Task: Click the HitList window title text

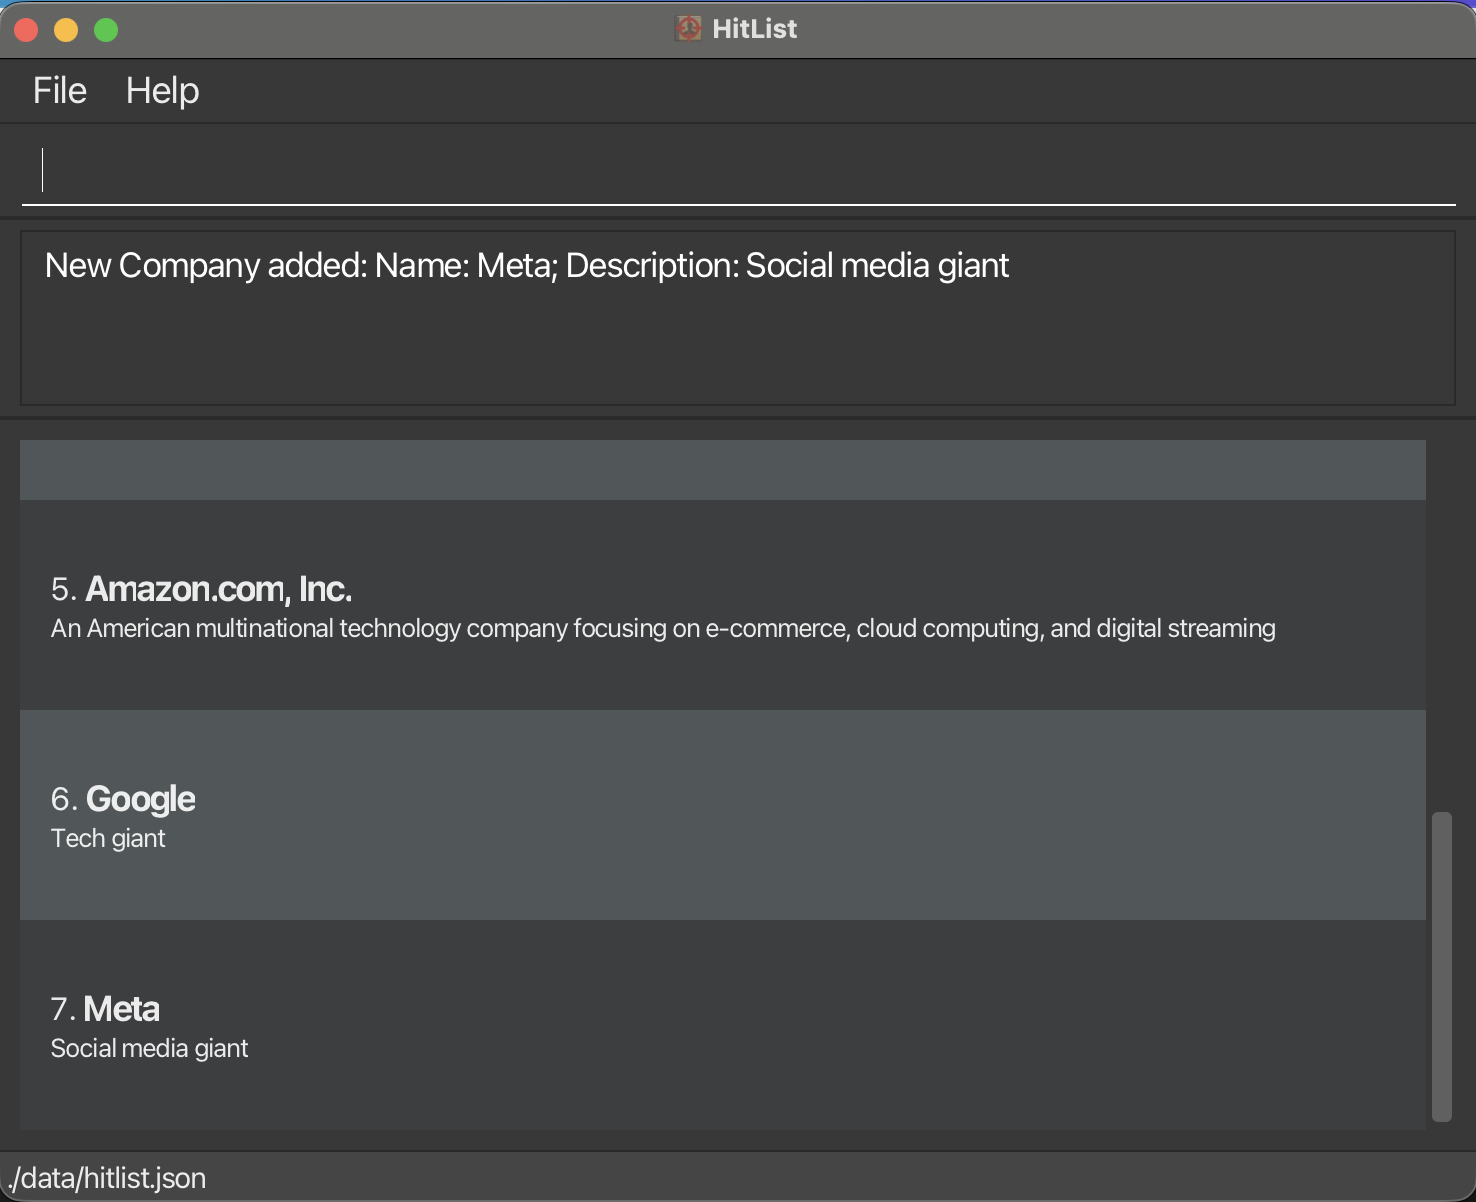Action: (753, 28)
